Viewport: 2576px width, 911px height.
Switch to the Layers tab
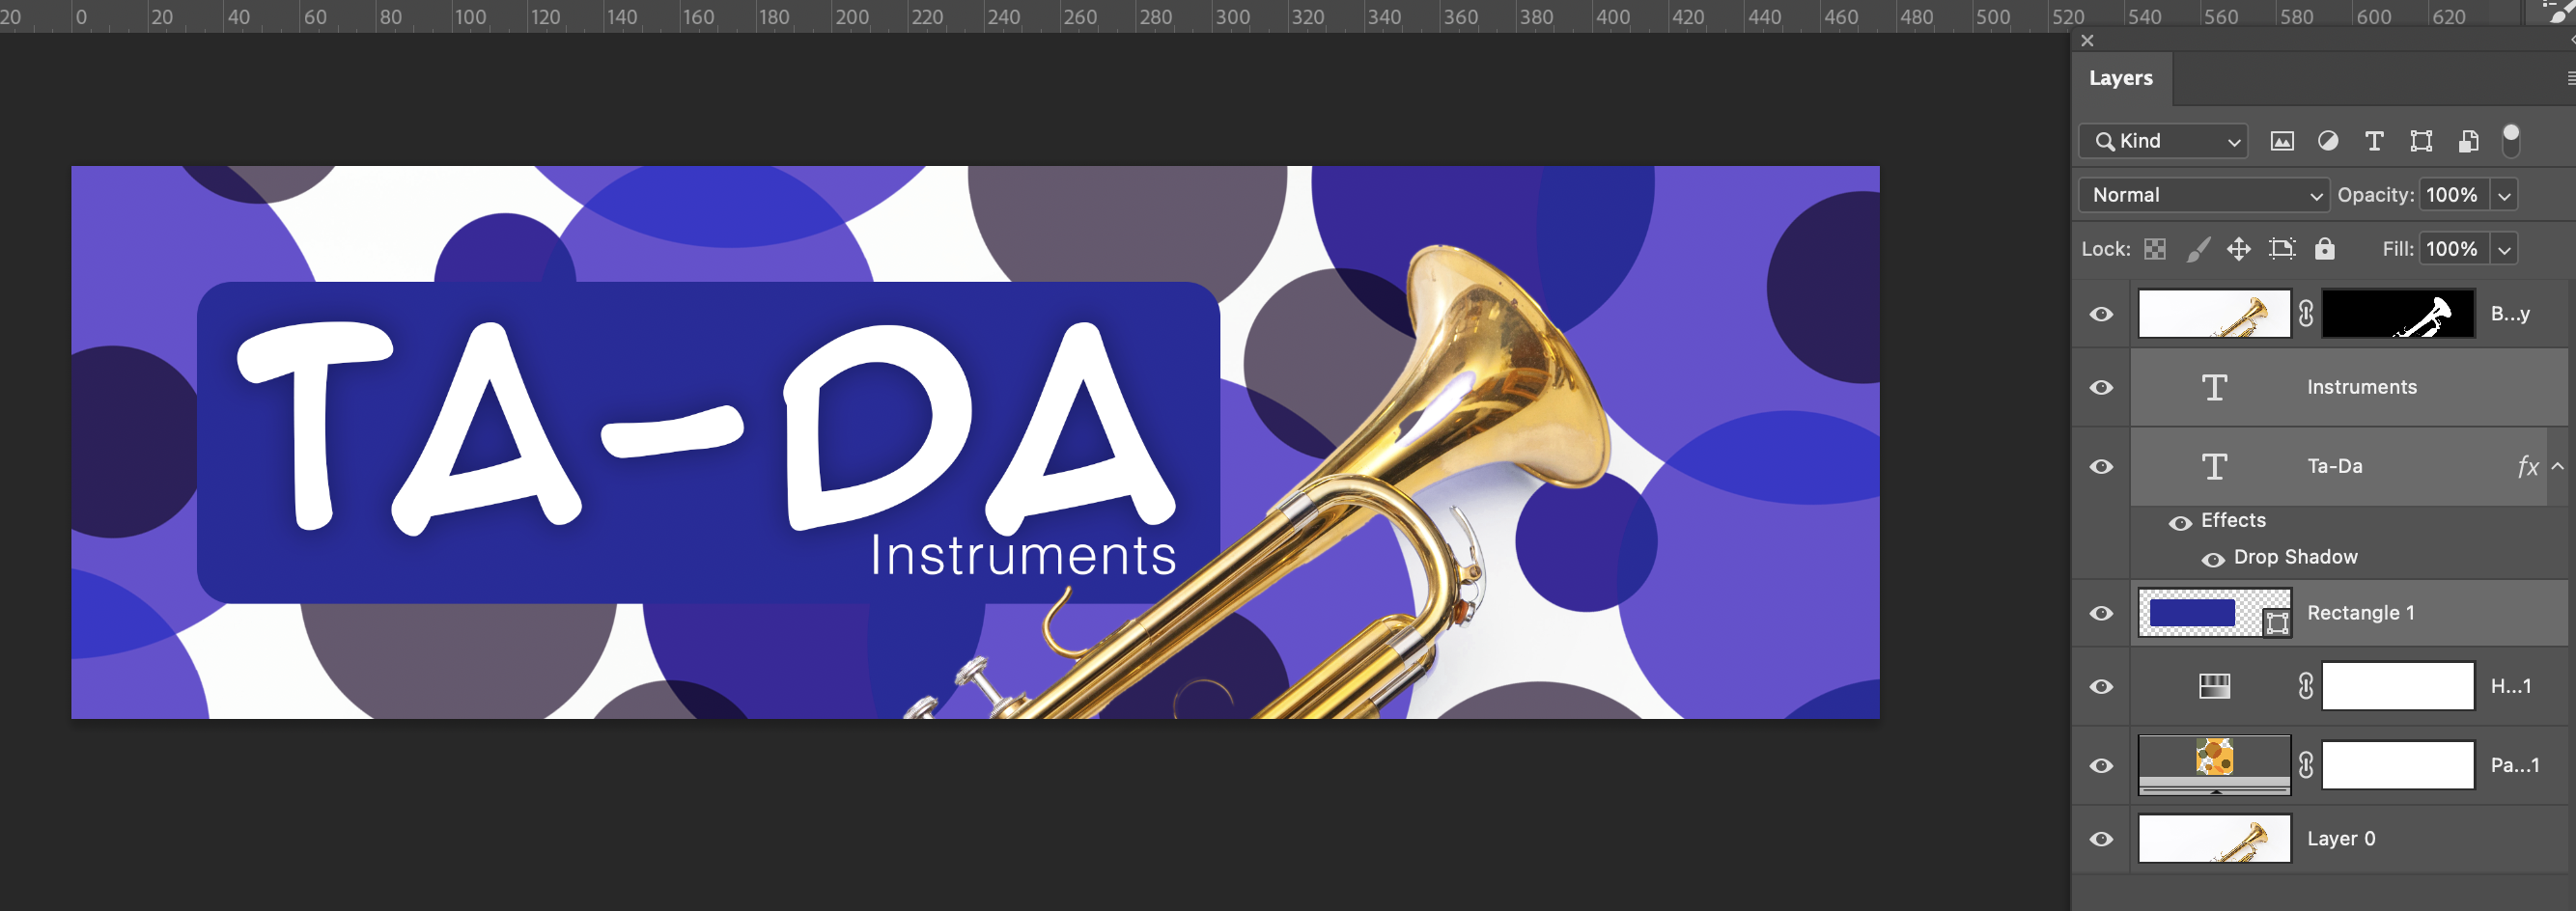tap(2121, 78)
